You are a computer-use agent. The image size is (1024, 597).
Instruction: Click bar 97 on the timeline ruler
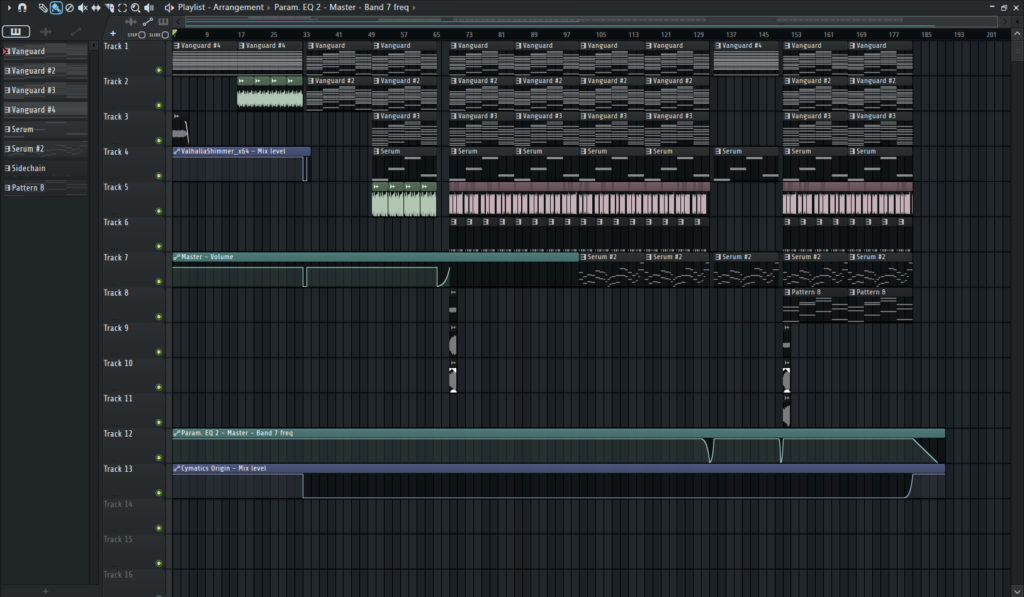click(567, 34)
